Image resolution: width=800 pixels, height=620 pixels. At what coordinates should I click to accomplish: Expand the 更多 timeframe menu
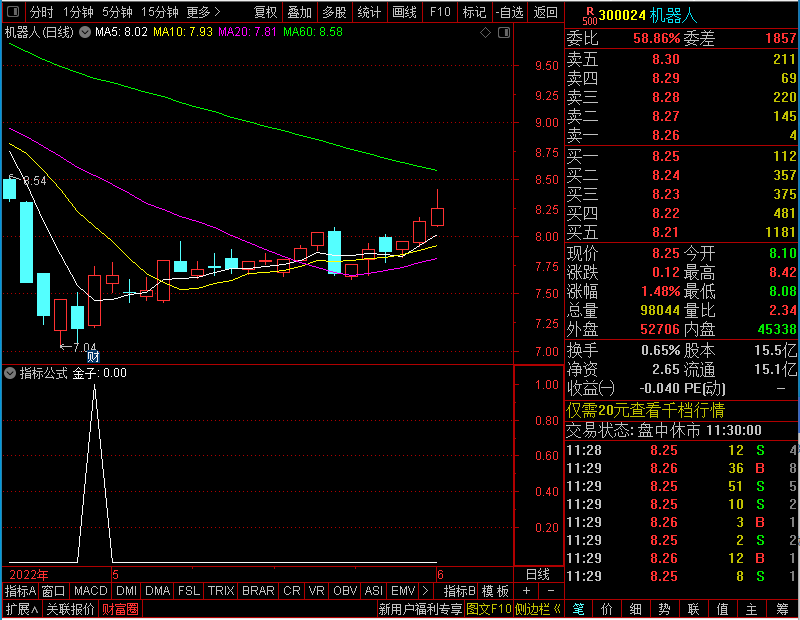pos(204,12)
